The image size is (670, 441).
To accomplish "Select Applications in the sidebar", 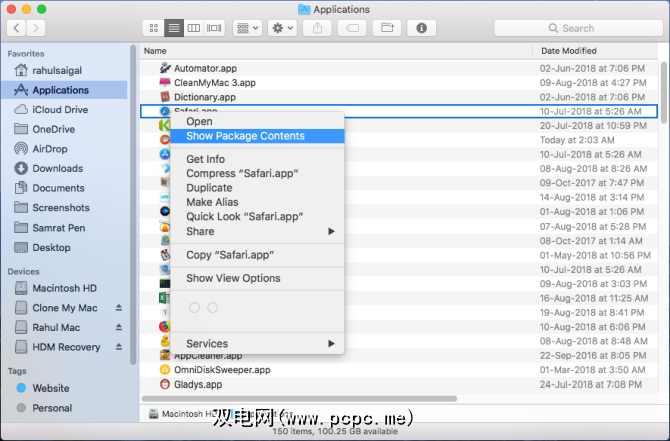I will coord(64,90).
